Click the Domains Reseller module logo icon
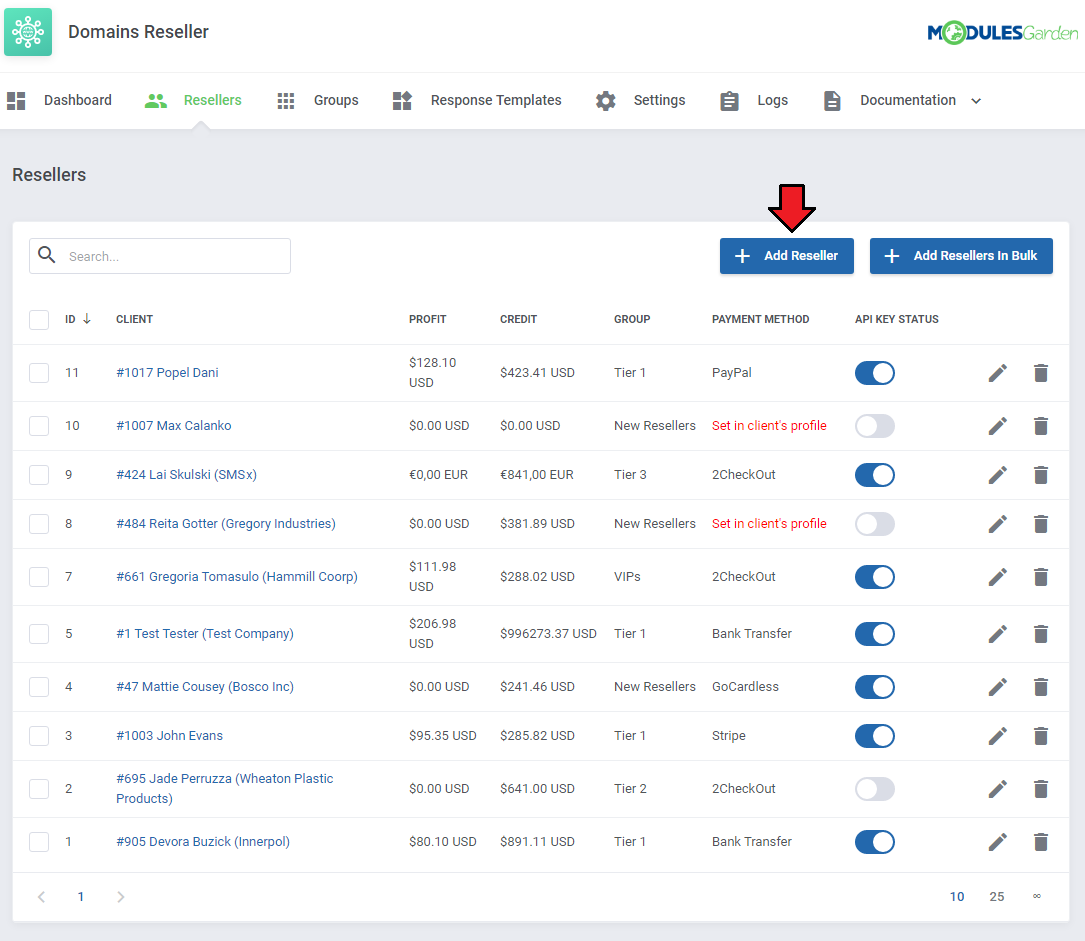 click(x=28, y=32)
